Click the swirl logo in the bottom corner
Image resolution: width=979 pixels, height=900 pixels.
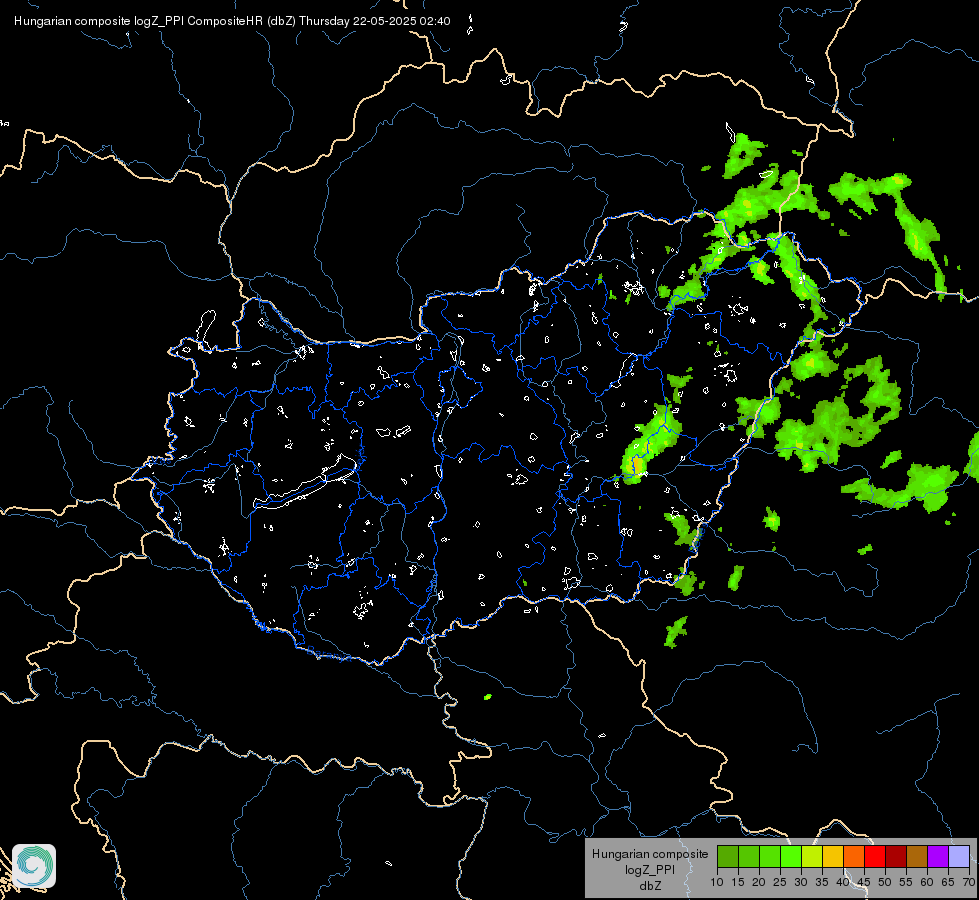34,866
